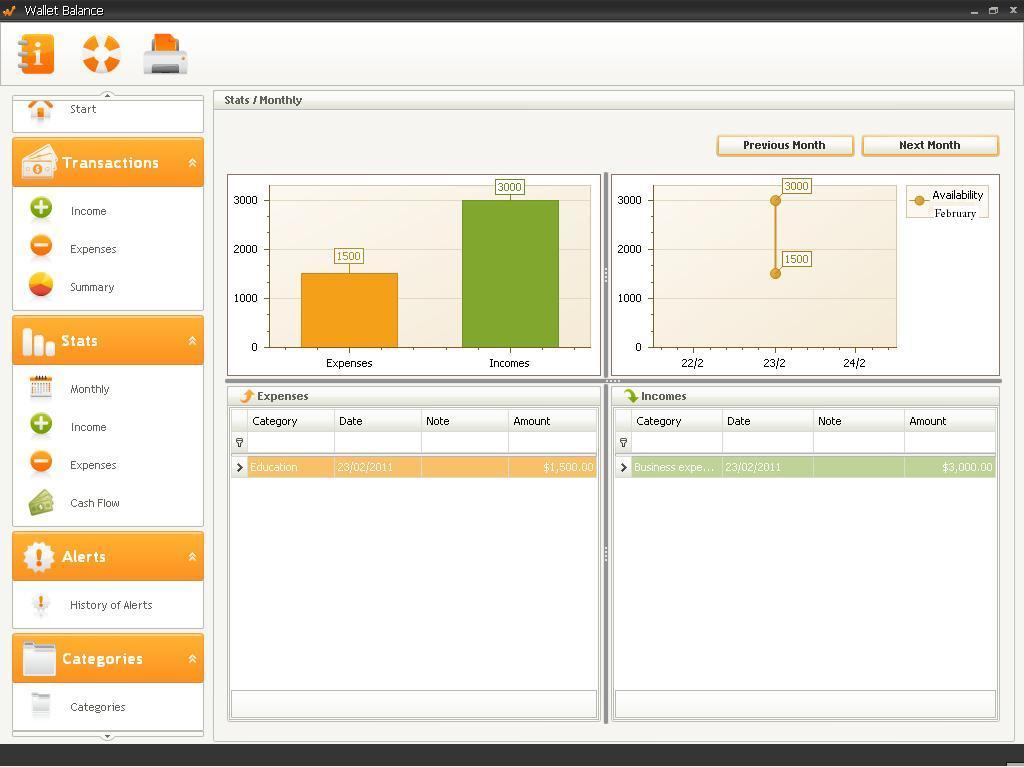
Task: Click the green Incomes bar in chart
Action: point(510,273)
